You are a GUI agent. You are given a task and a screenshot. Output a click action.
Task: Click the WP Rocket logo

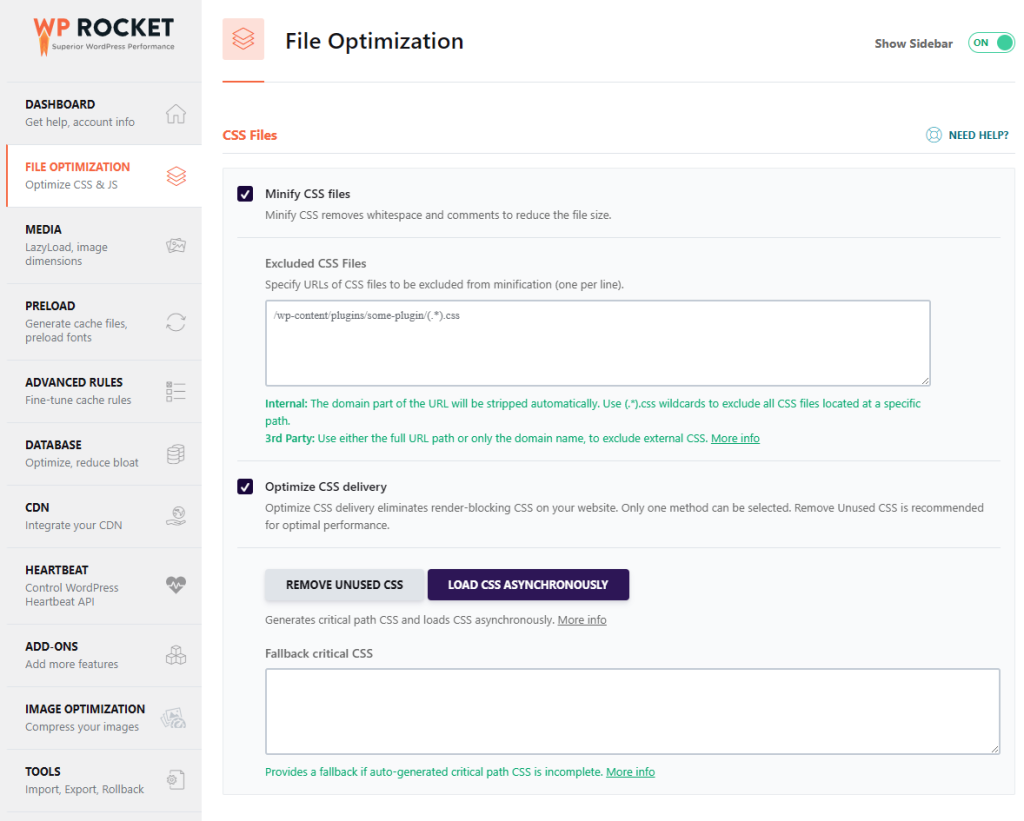pyautogui.click(x=103, y=35)
